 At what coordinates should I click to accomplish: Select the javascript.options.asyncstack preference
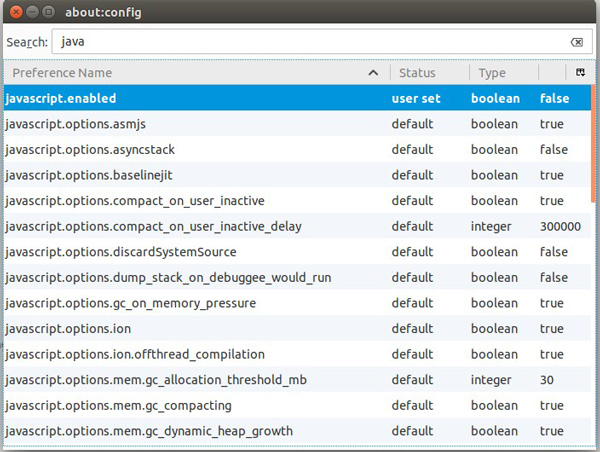click(297, 149)
